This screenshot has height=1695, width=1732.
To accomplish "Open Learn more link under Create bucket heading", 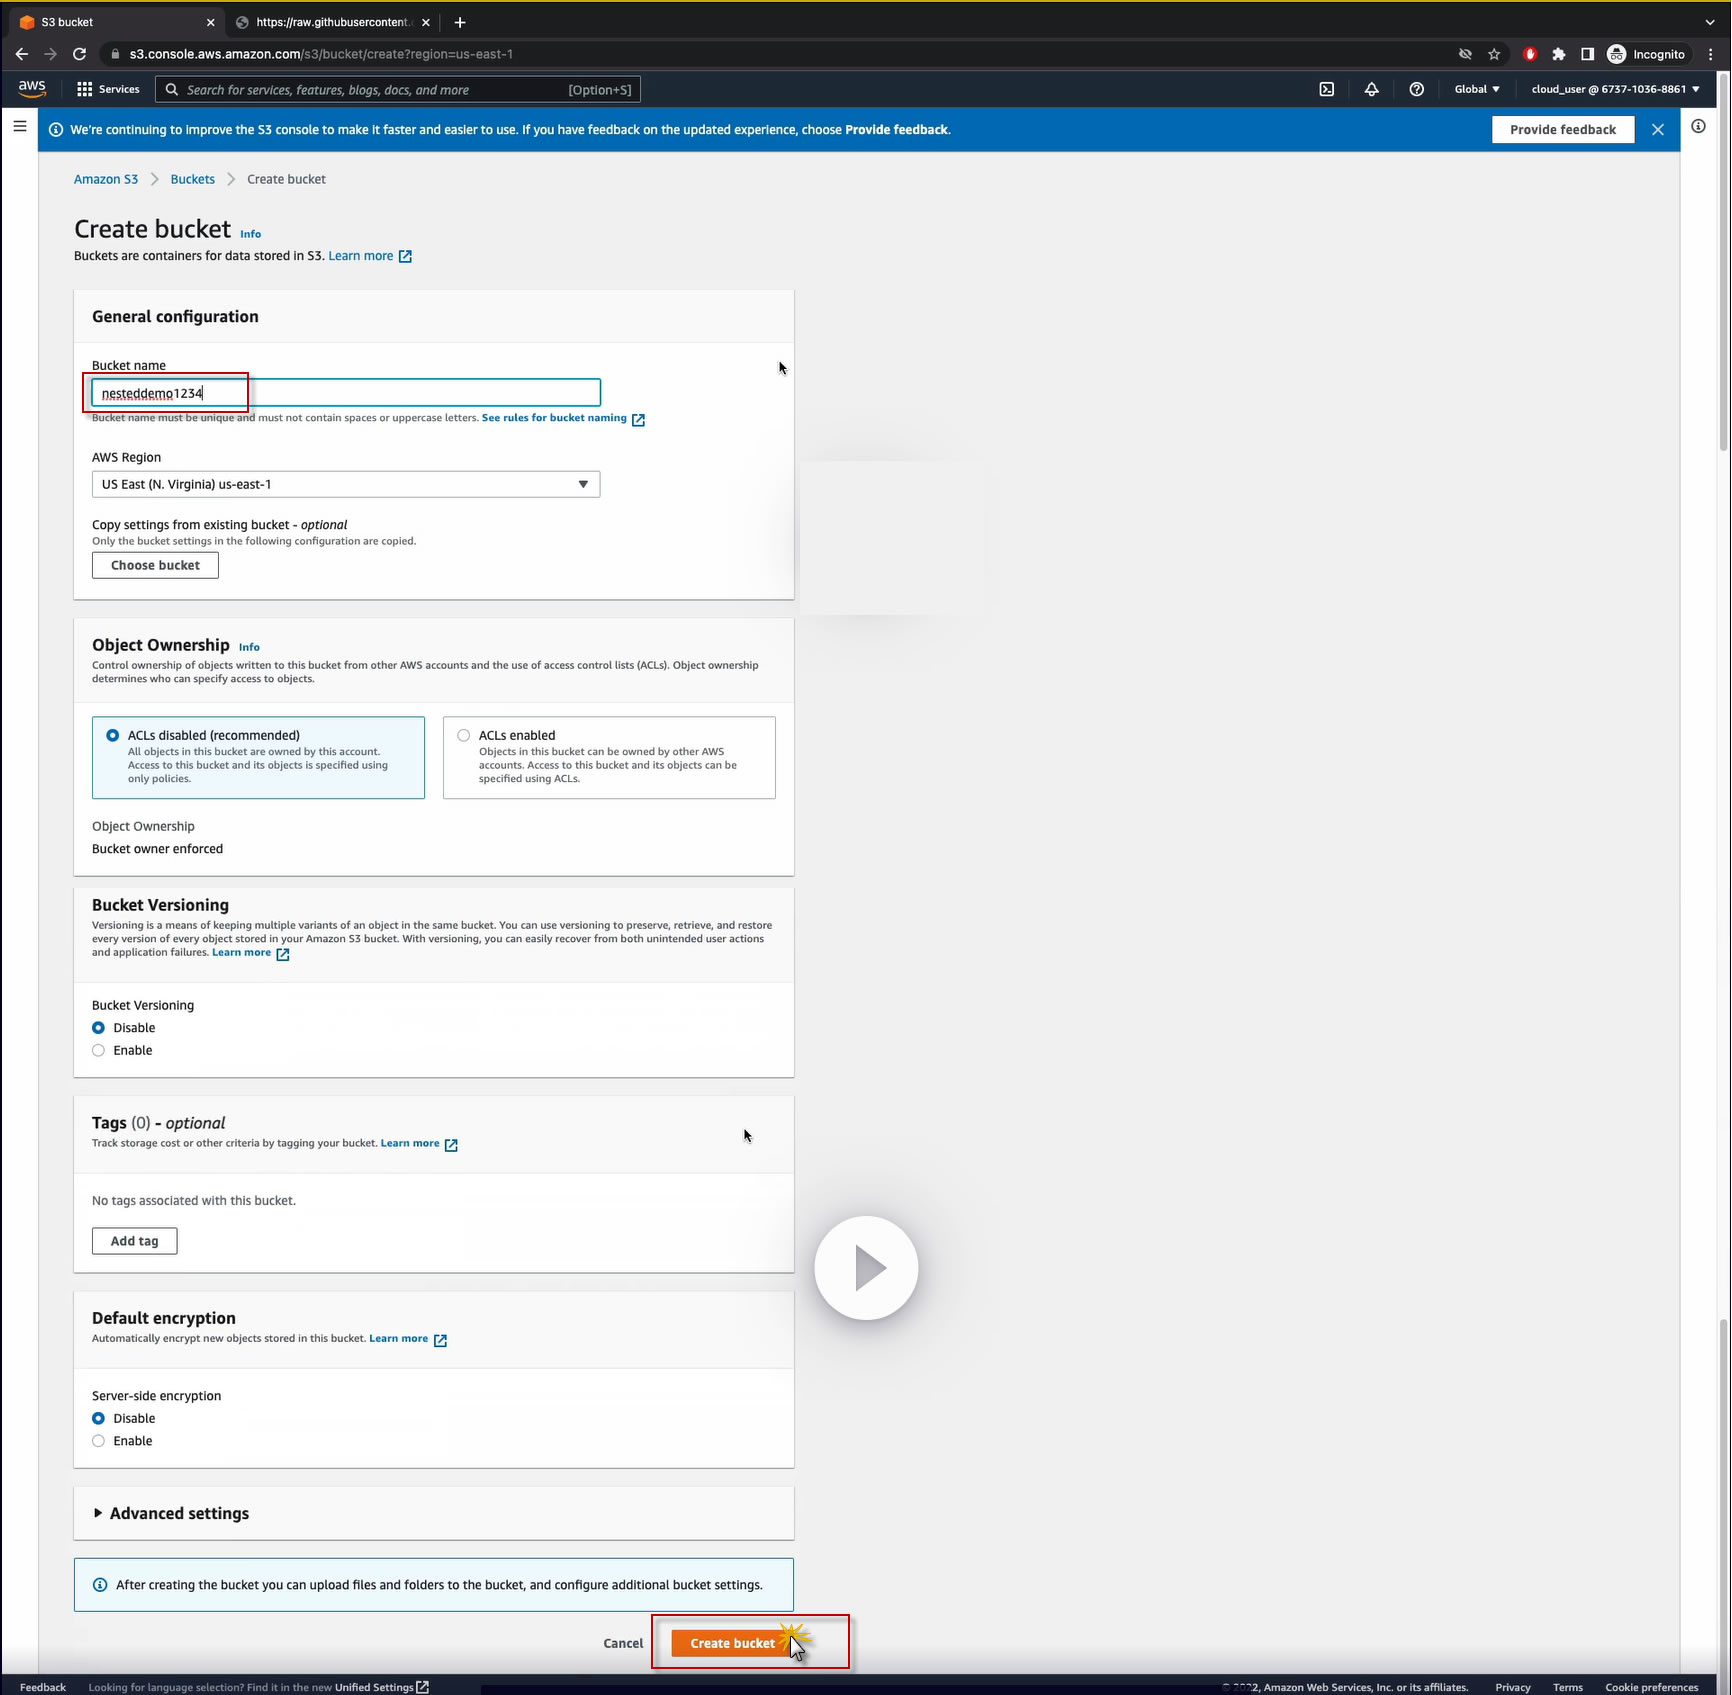I will coord(370,256).
